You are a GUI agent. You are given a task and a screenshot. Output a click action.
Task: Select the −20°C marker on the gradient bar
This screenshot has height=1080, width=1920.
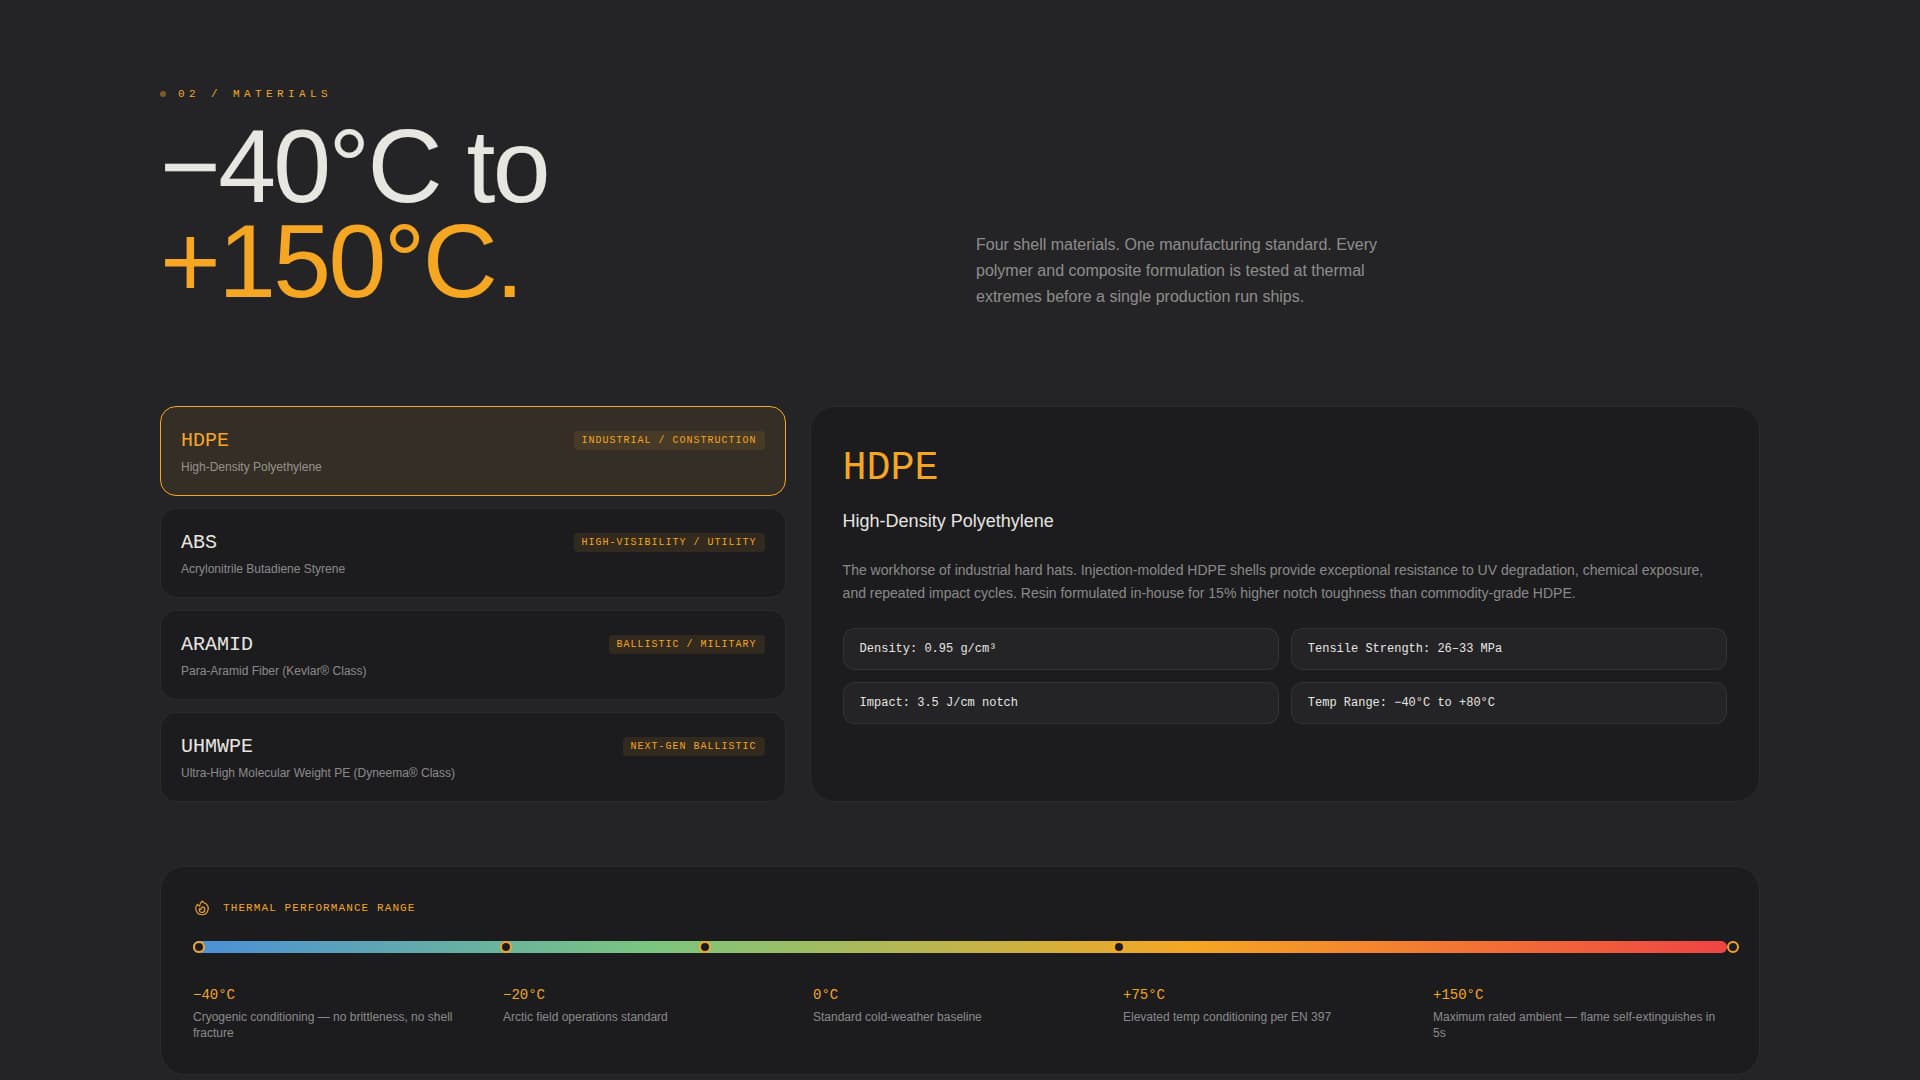pyautogui.click(x=506, y=946)
